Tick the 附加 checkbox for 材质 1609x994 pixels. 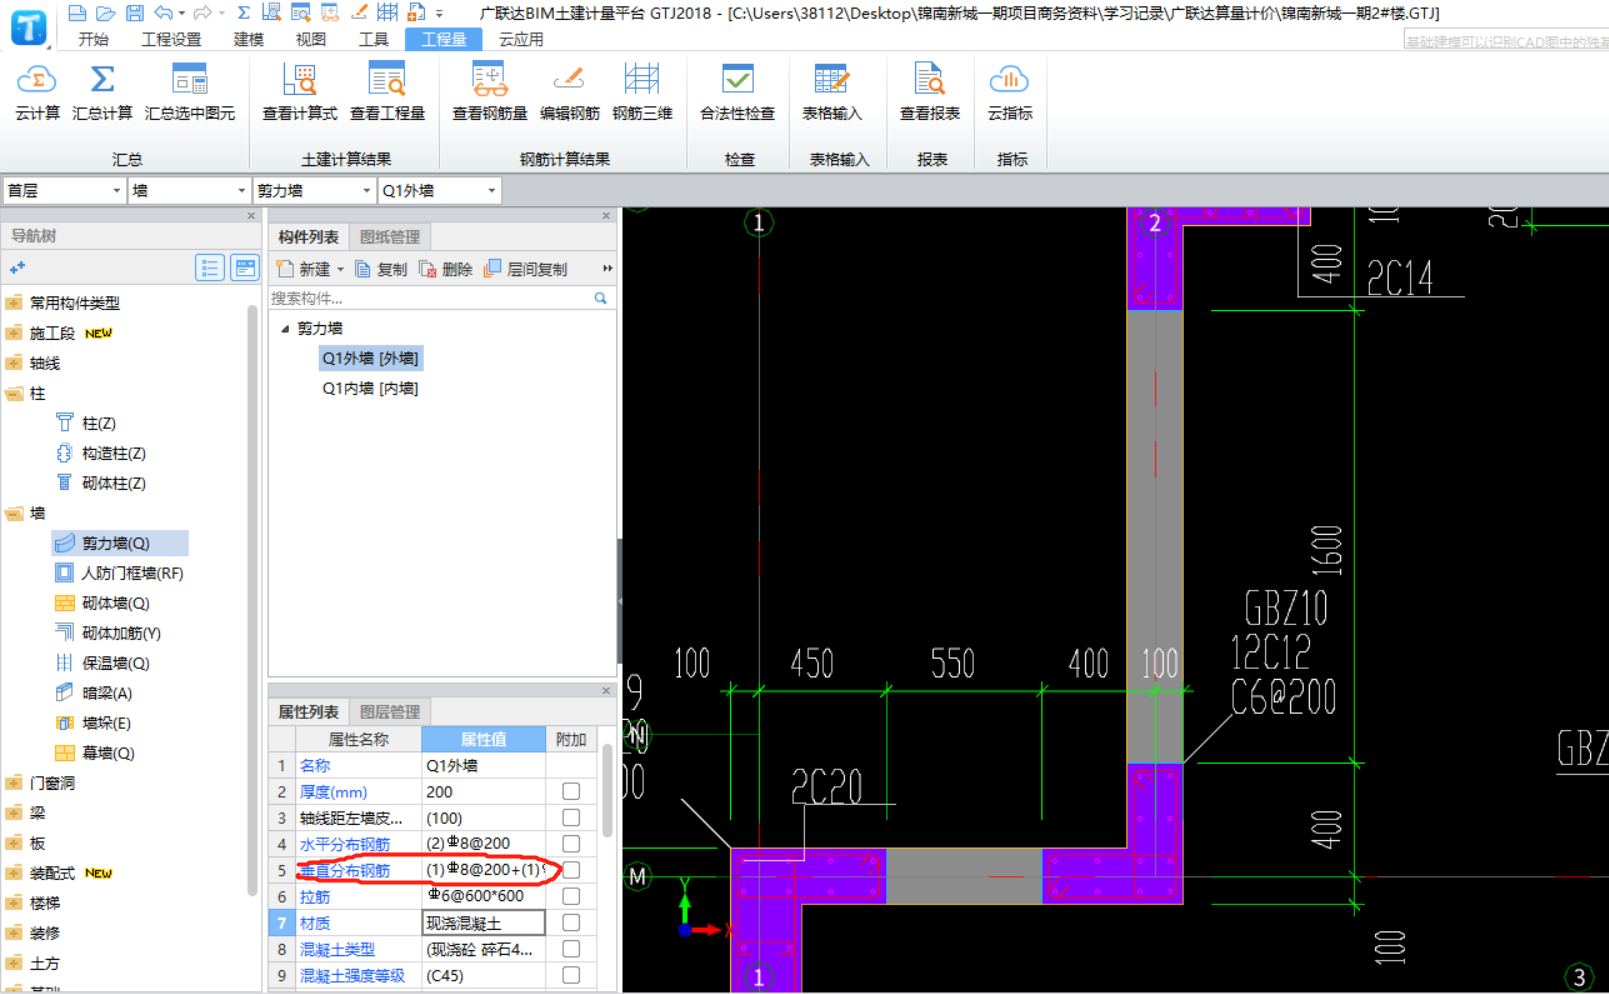click(571, 922)
